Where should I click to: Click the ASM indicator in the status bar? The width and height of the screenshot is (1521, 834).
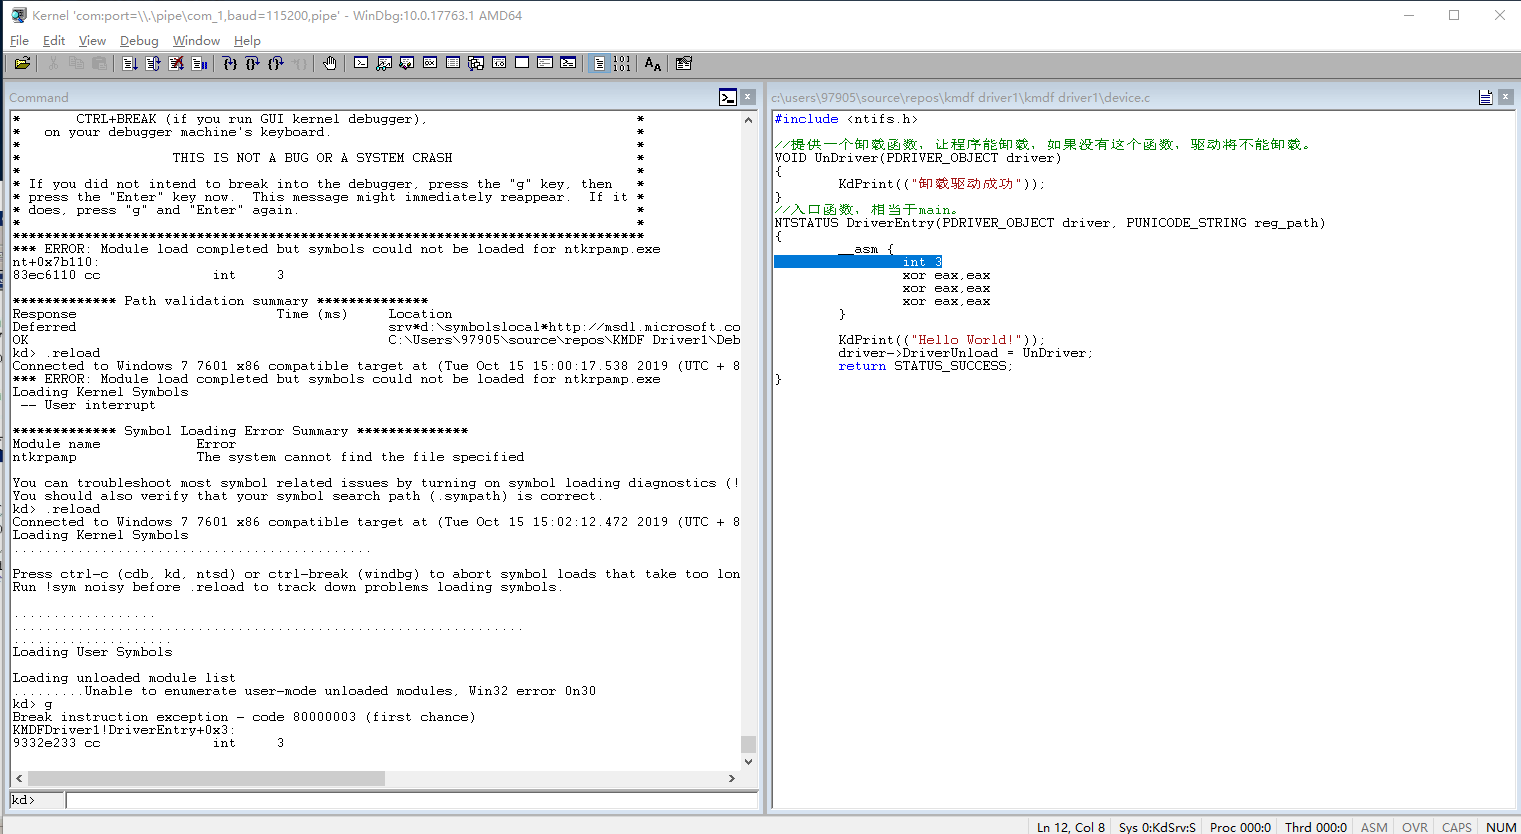(1374, 827)
